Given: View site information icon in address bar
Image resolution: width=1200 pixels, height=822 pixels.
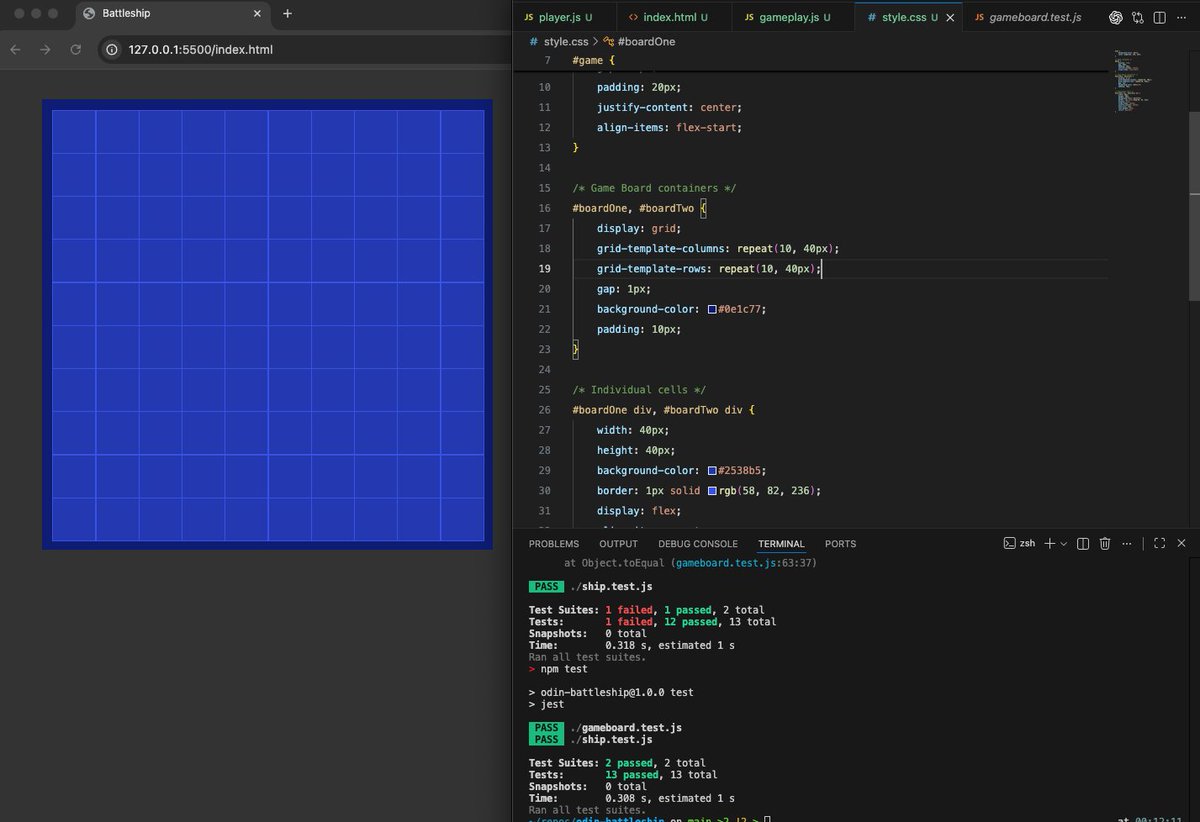Looking at the screenshot, I should point(112,49).
